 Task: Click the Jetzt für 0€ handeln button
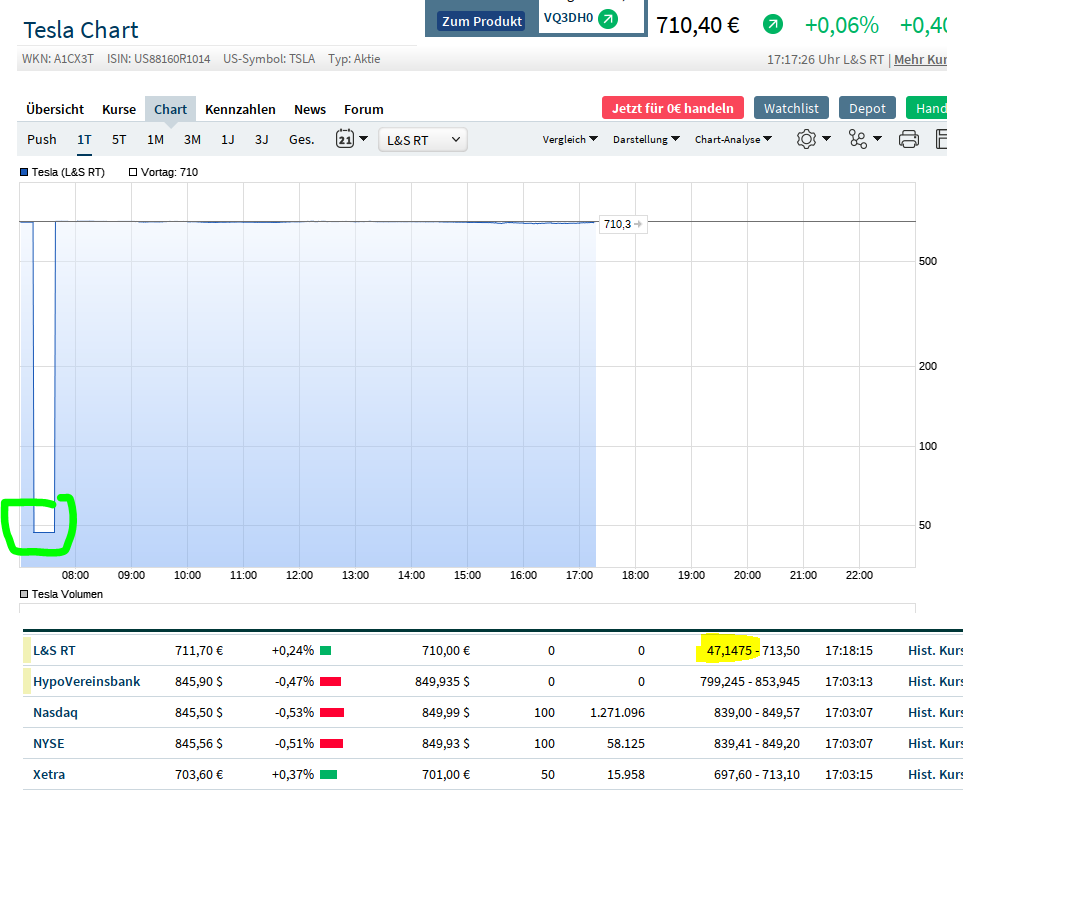tap(672, 108)
